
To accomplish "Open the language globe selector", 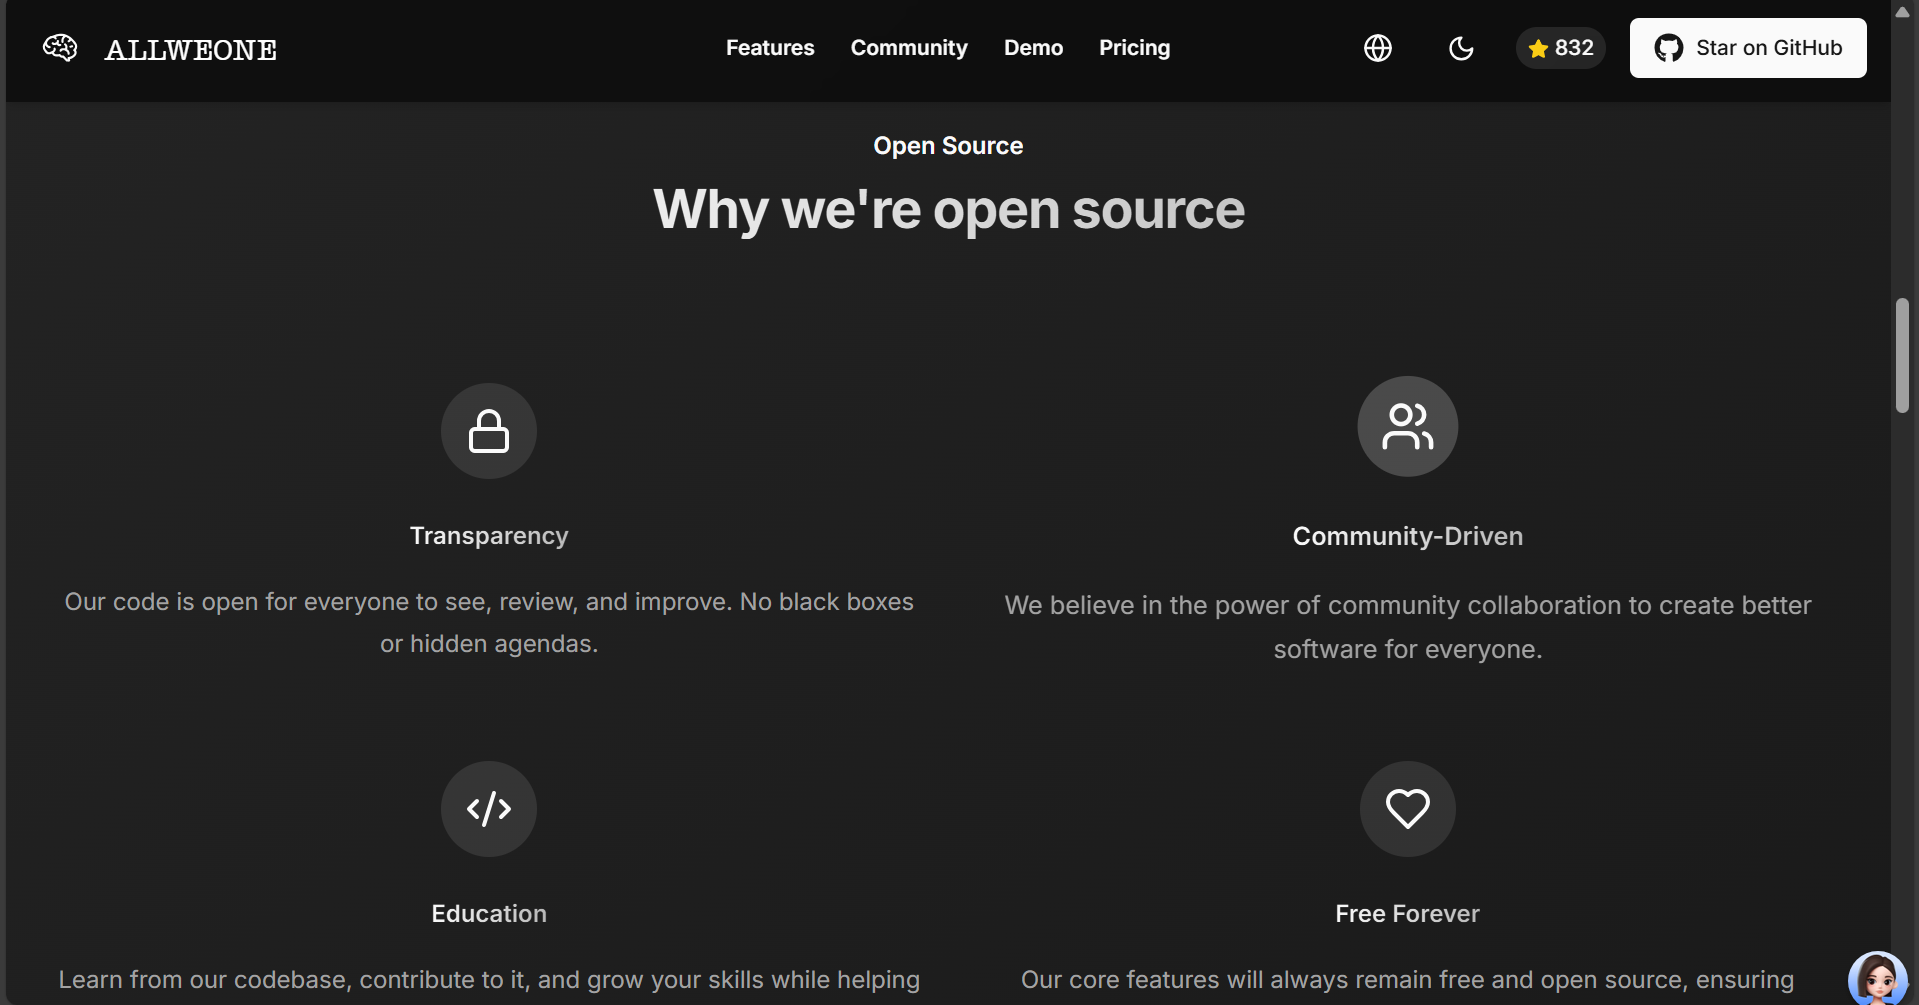I will tap(1378, 48).
